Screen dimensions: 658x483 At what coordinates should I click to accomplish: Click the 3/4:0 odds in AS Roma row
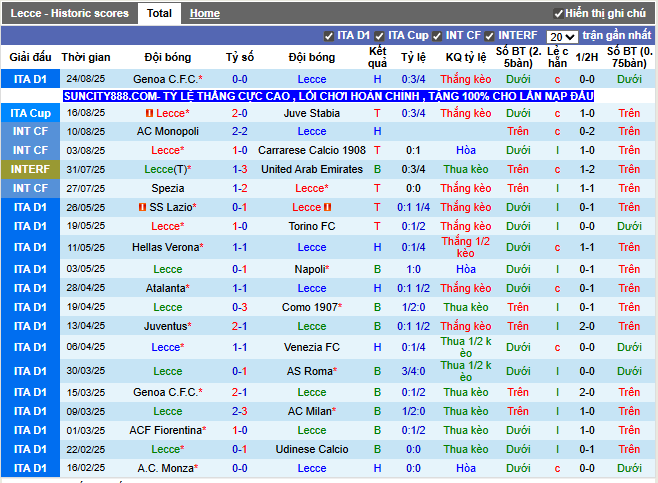413,371
